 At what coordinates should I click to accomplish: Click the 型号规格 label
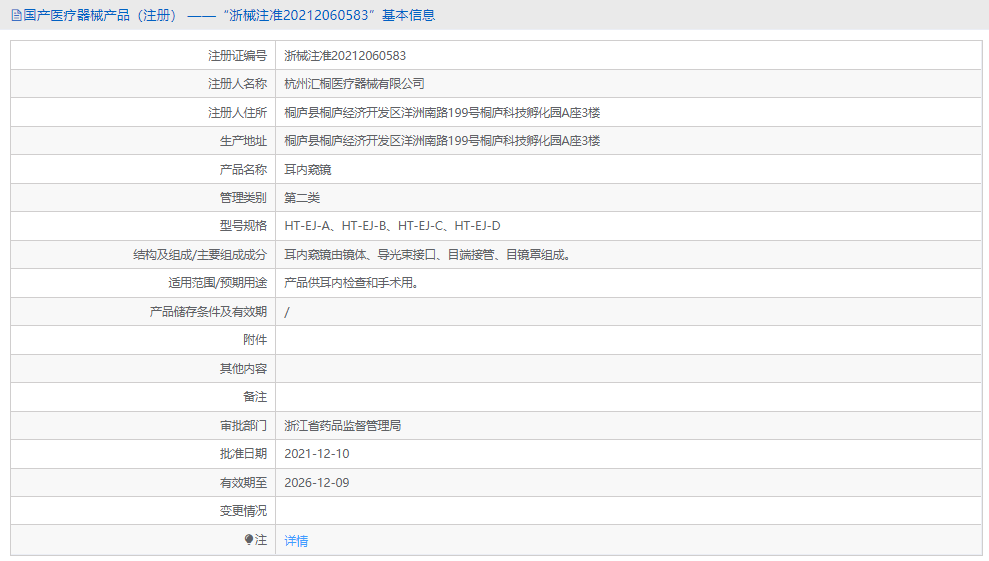[243, 226]
